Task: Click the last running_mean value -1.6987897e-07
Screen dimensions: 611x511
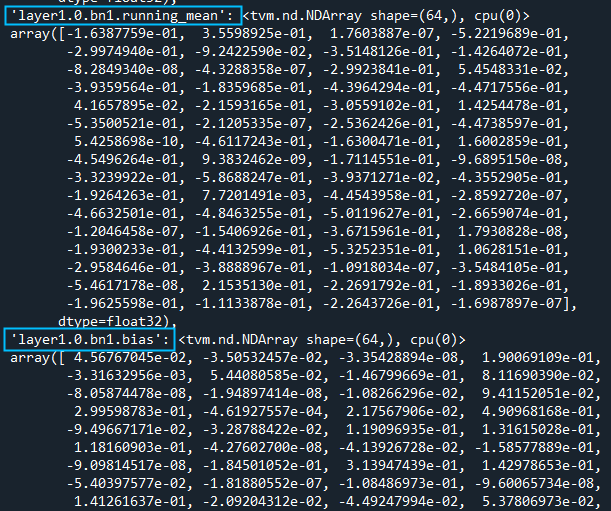Action: (x=506, y=303)
